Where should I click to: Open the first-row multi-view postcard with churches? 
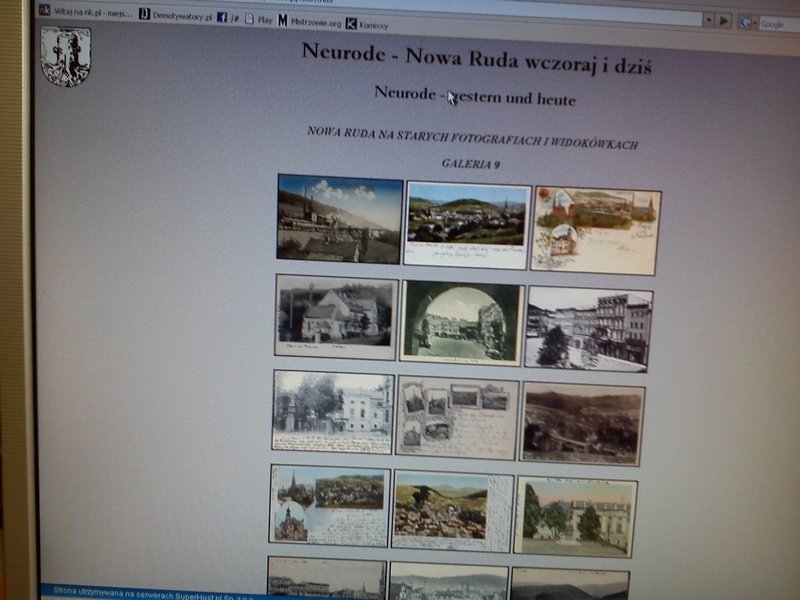pos(595,231)
